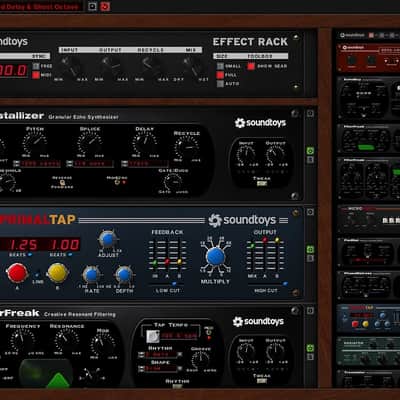This screenshot has width=400, height=400.
Task: Click the FilterFreak Resonance knob
Action: pyautogui.click(x=67, y=341)
